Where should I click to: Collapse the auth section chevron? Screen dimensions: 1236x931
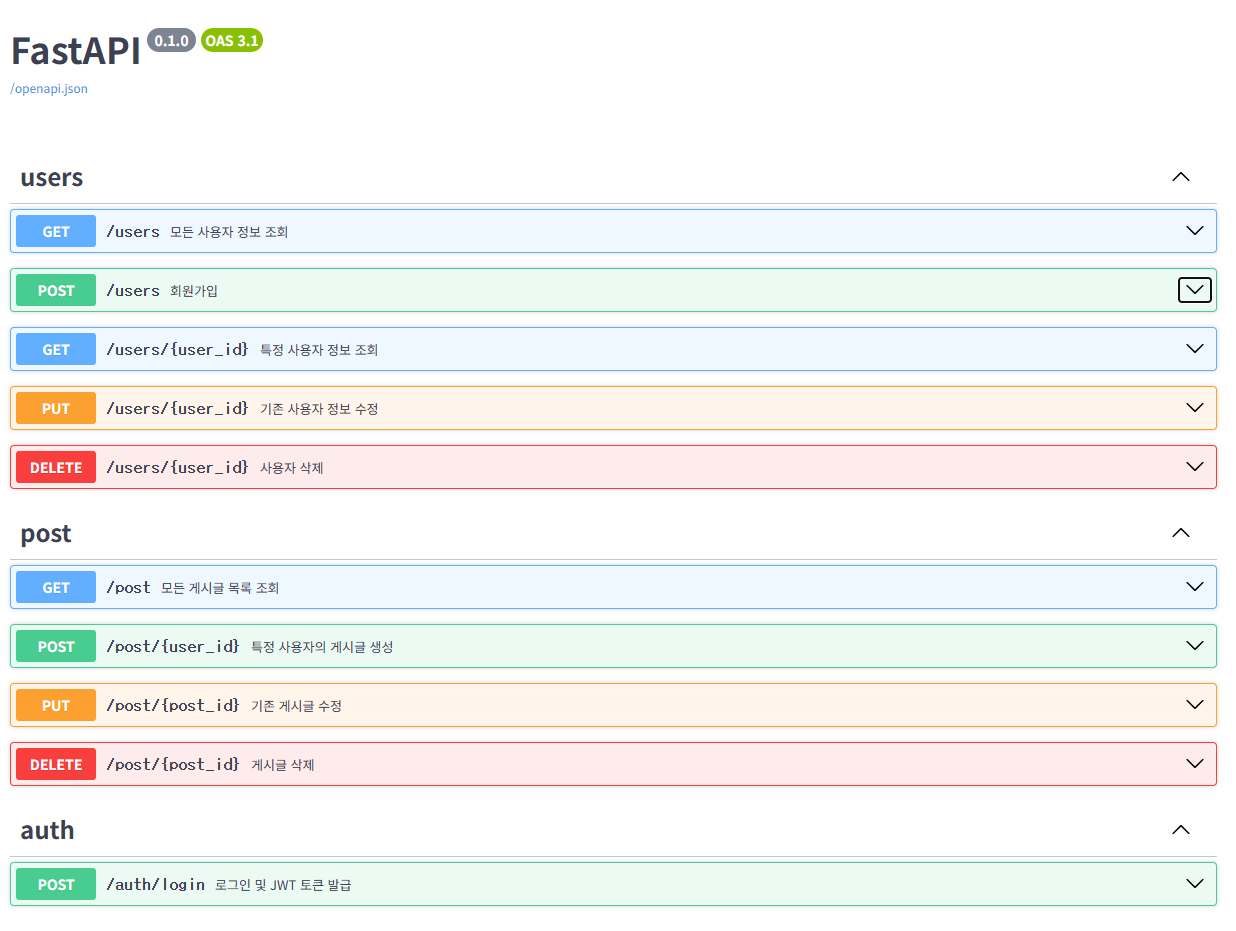1181,830
